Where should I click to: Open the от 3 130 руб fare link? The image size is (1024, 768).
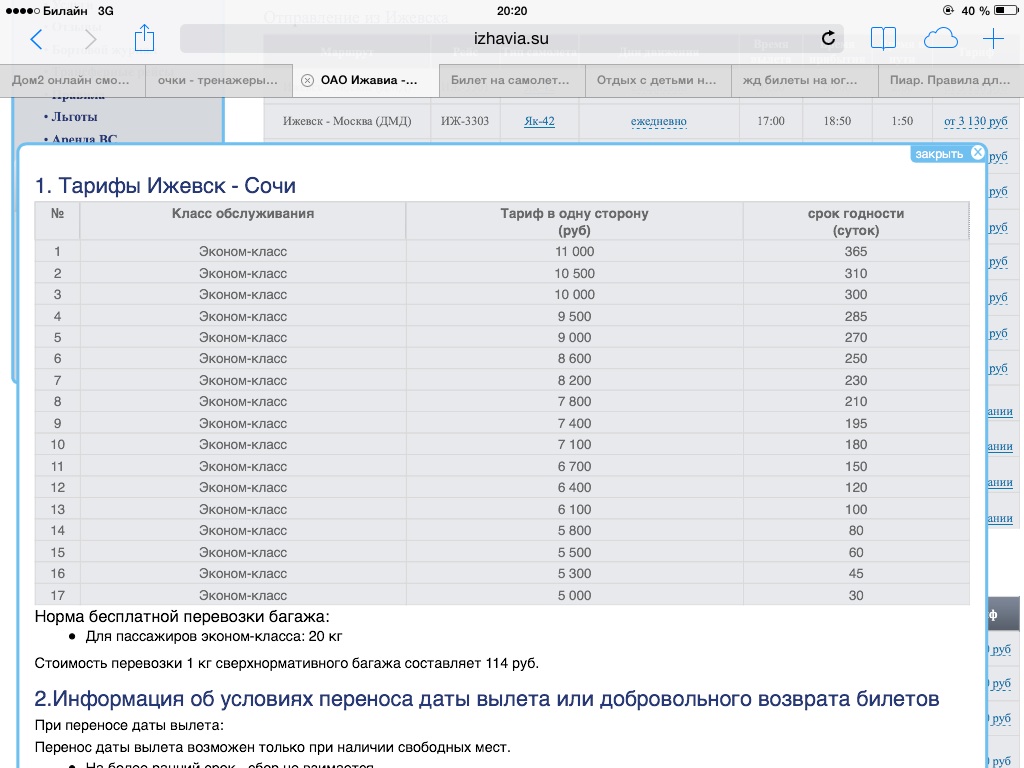pyautogui.click(x=976, y=121)
